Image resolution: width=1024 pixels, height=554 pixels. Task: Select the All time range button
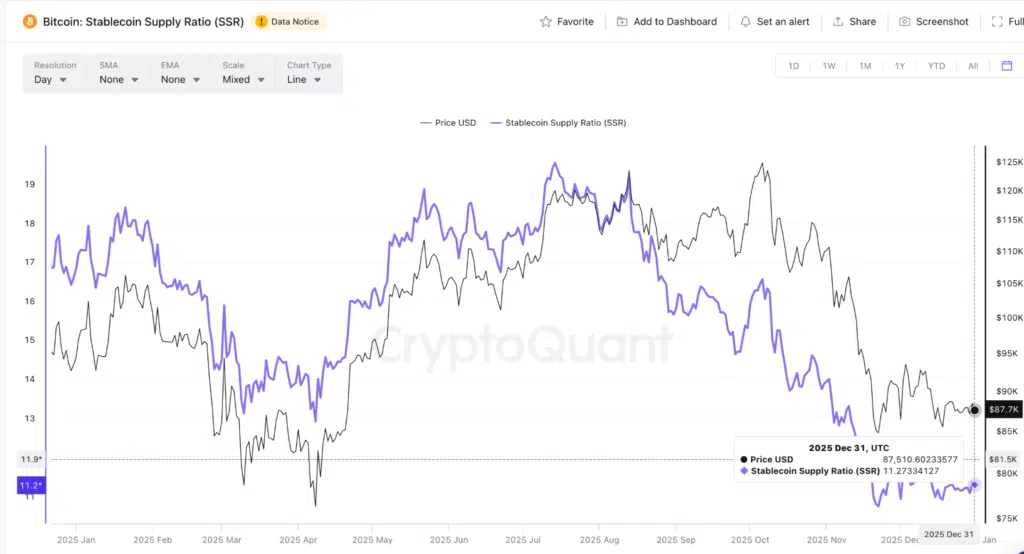(x=973, y=66)
